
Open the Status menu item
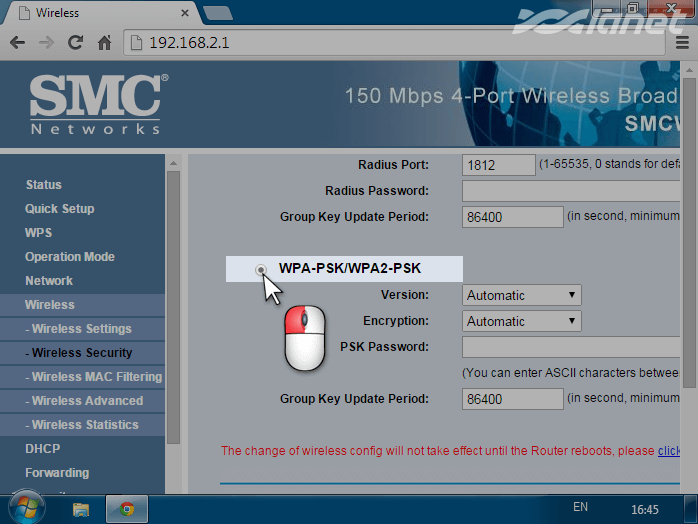click(x=44, y=184)
